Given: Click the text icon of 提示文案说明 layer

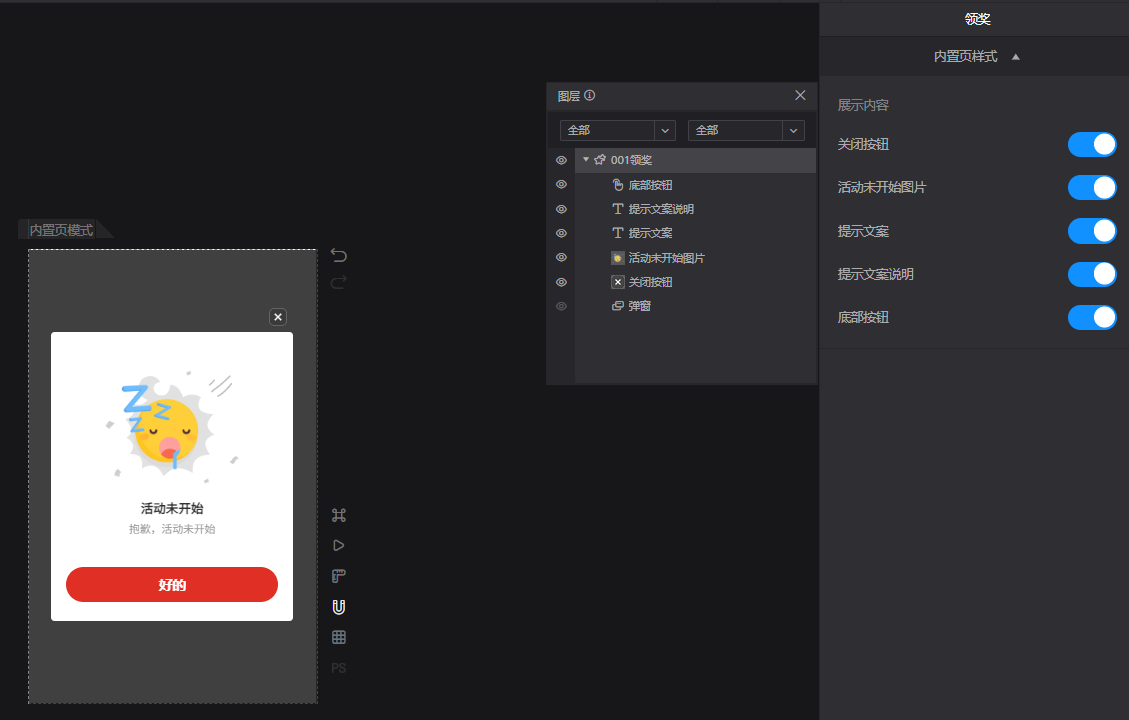Looking at the screenshot, I should pyautogui.click(x=618, y=209).
